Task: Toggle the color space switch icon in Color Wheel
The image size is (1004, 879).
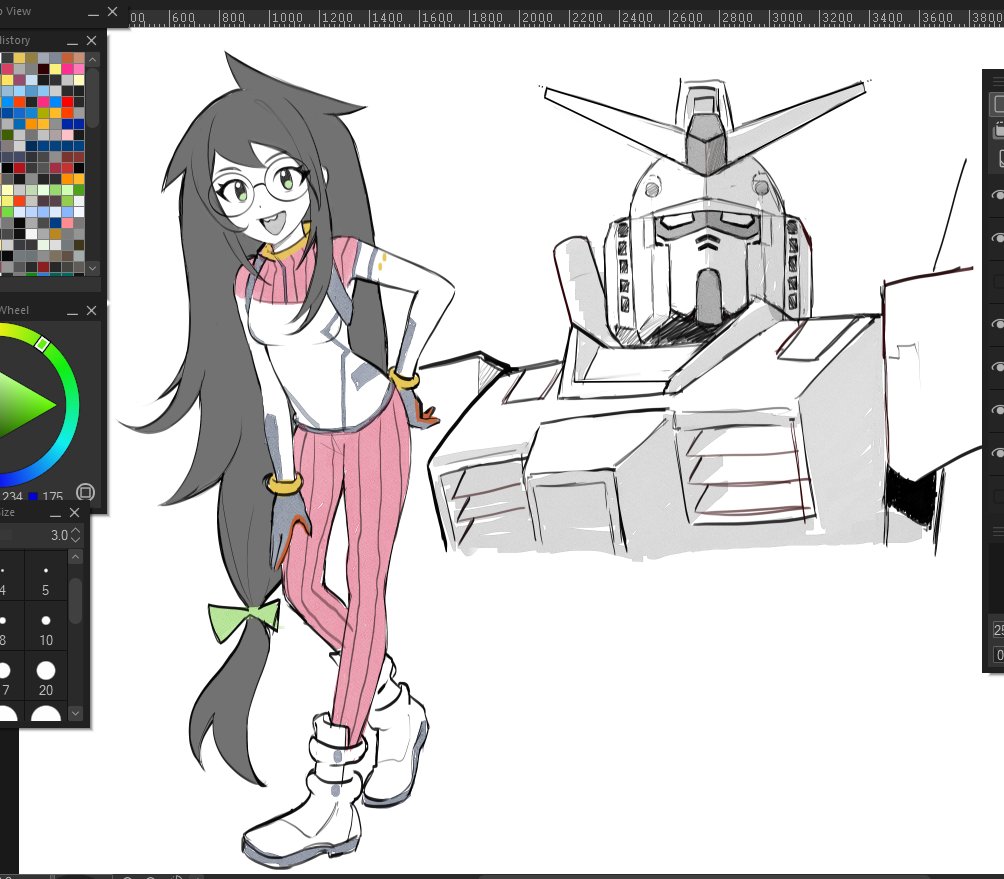Action: tap(85, 492)
